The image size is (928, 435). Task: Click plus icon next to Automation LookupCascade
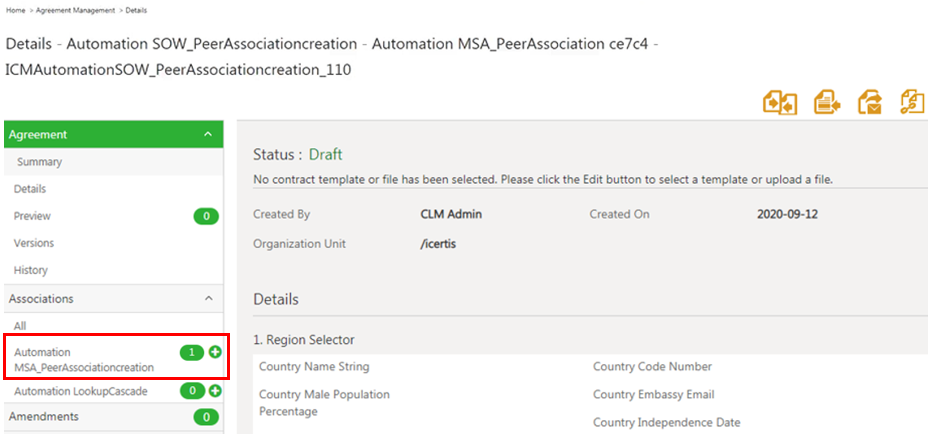coord(214,391)
